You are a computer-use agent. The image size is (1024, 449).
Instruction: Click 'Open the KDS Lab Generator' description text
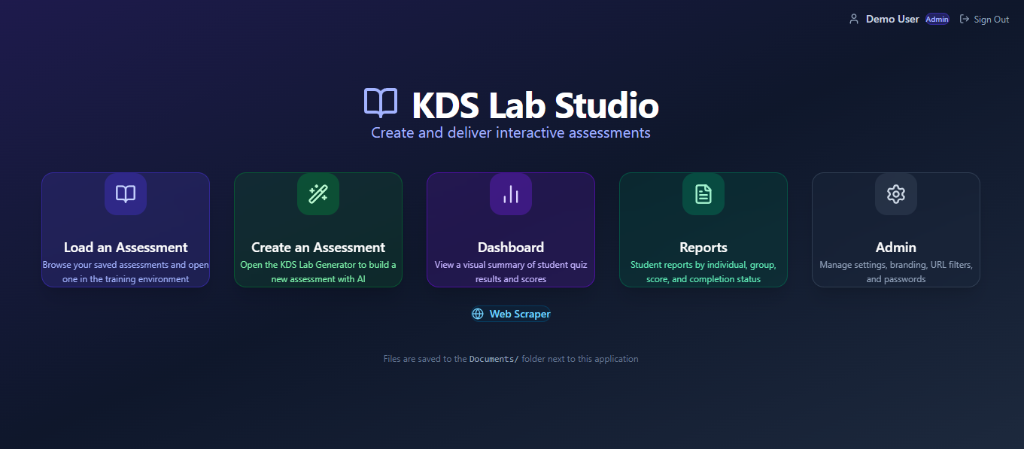click(x=318, y=272)
